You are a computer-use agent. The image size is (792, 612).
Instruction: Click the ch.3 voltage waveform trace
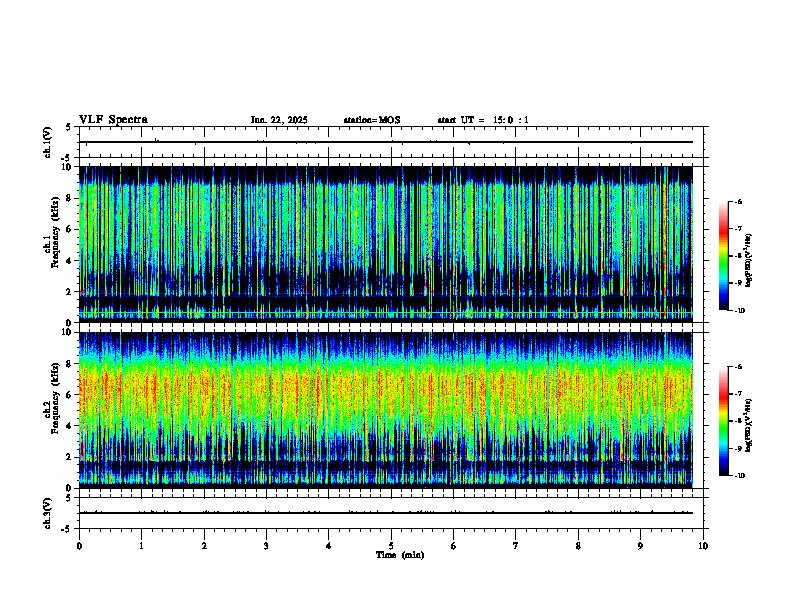386,513
